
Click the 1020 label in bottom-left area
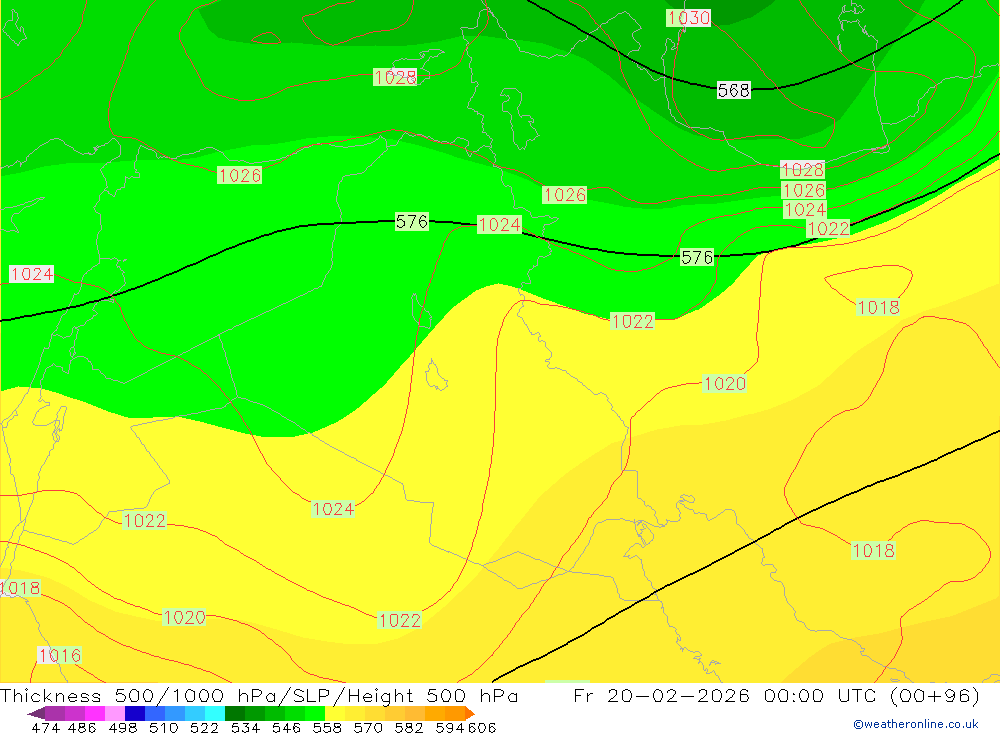[184, 618]
